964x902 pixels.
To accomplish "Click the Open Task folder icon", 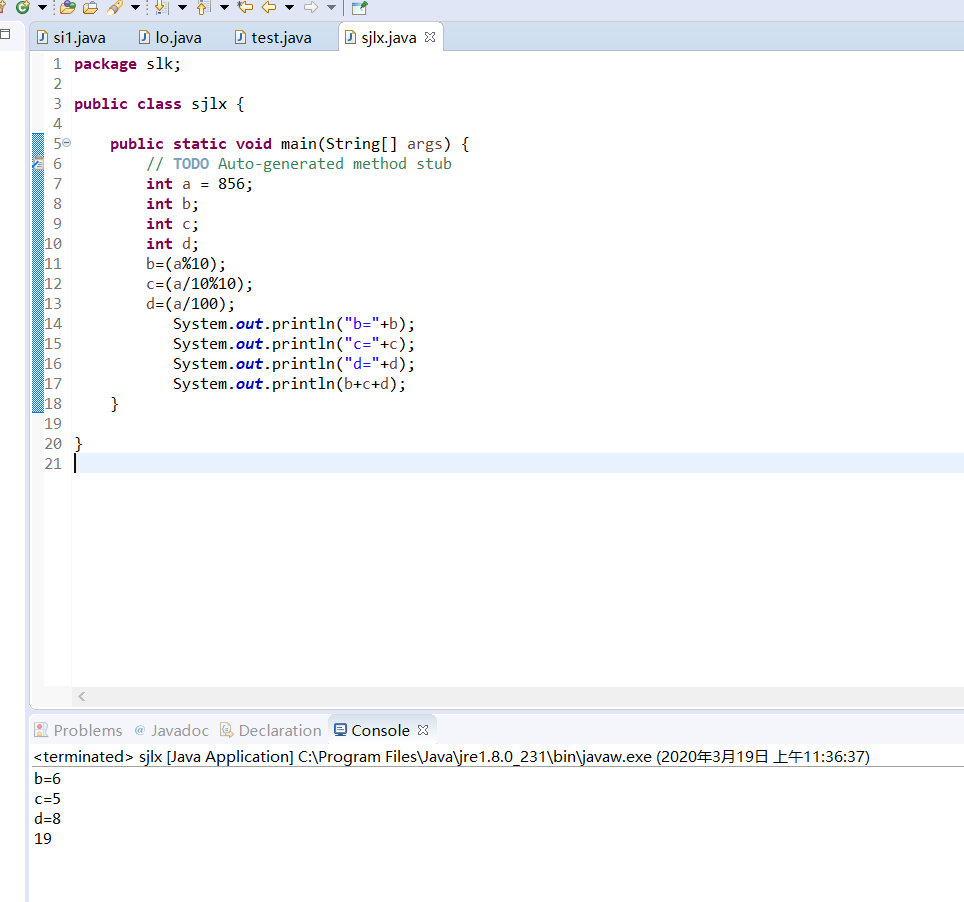I will coord(90,7).
